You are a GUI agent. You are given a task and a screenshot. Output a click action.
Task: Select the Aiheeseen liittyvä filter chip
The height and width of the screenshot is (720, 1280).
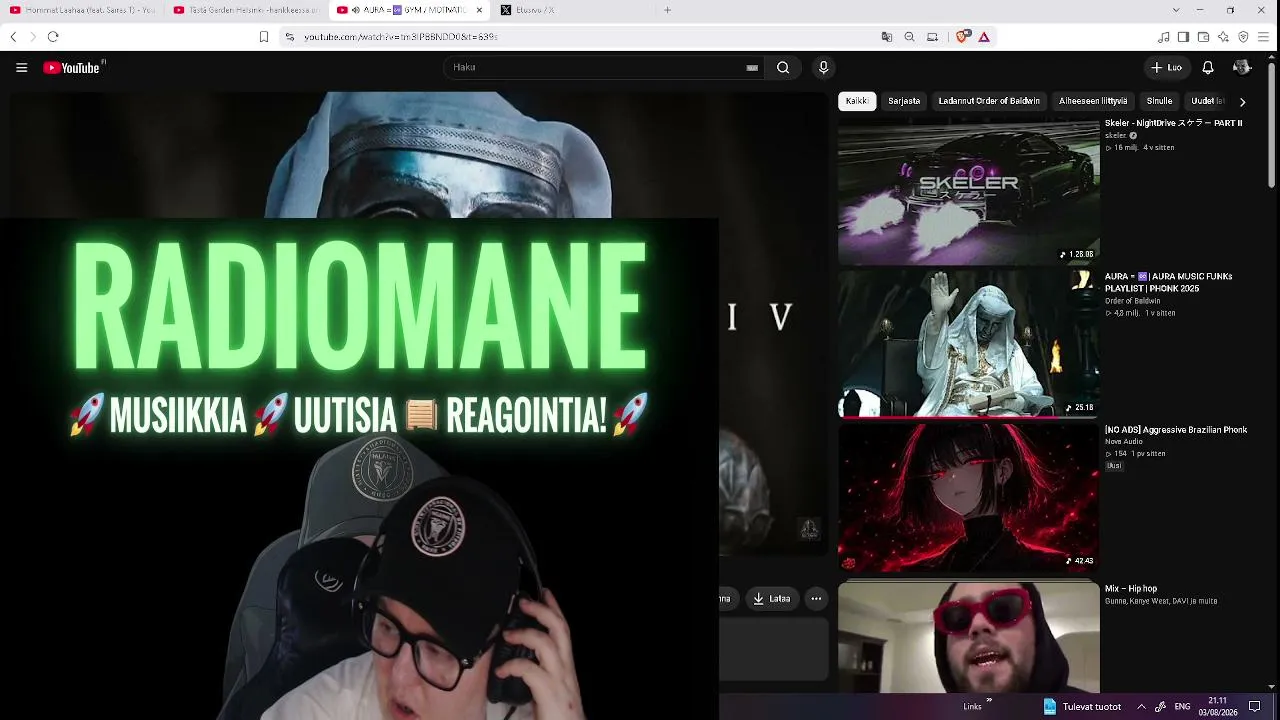pyautogui.click(x=1093, y=101)
